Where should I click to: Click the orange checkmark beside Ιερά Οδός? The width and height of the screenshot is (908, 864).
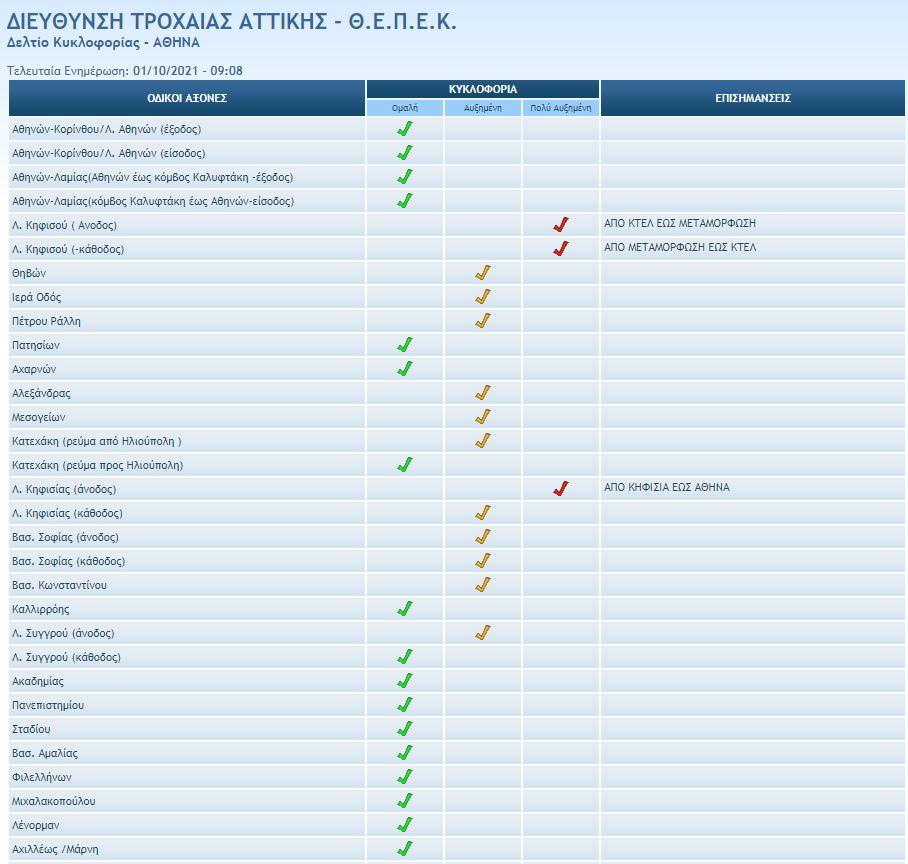[x=483, y=297]
